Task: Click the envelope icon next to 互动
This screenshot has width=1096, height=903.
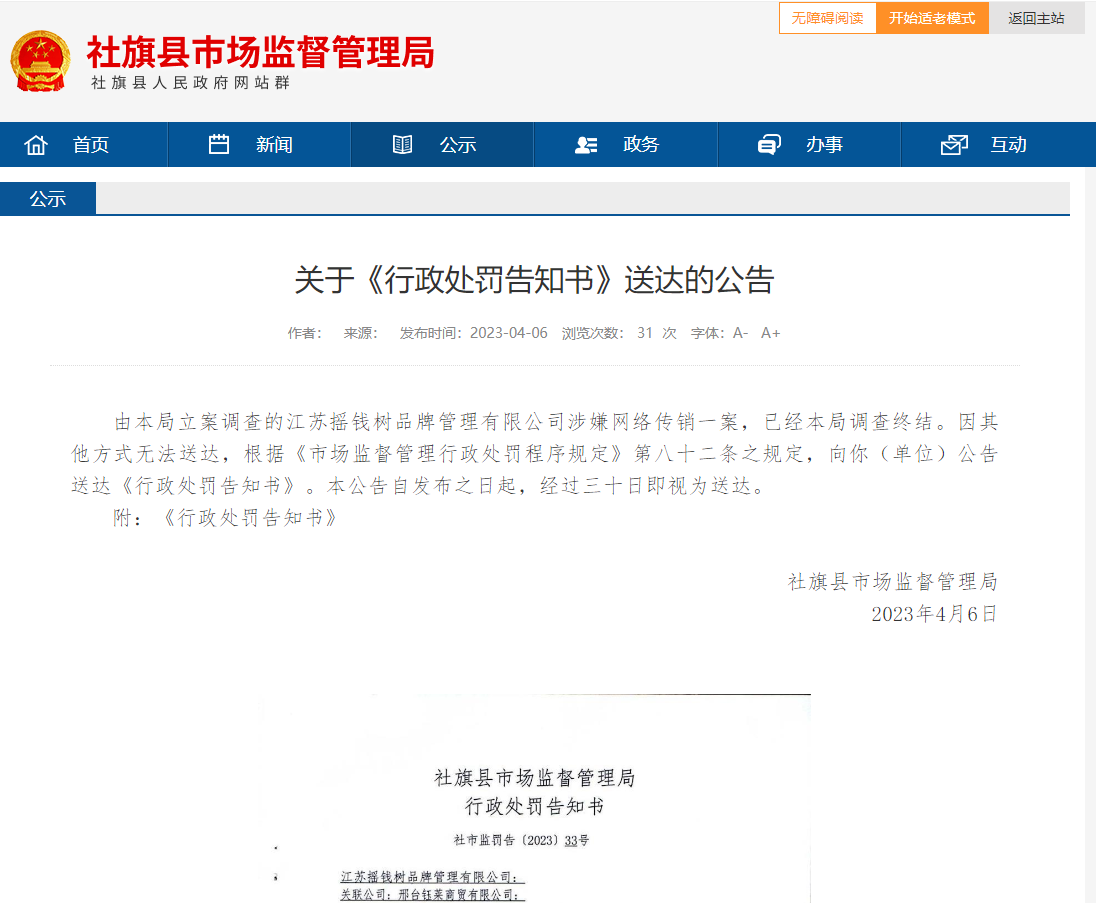Action: click(954, 145)
